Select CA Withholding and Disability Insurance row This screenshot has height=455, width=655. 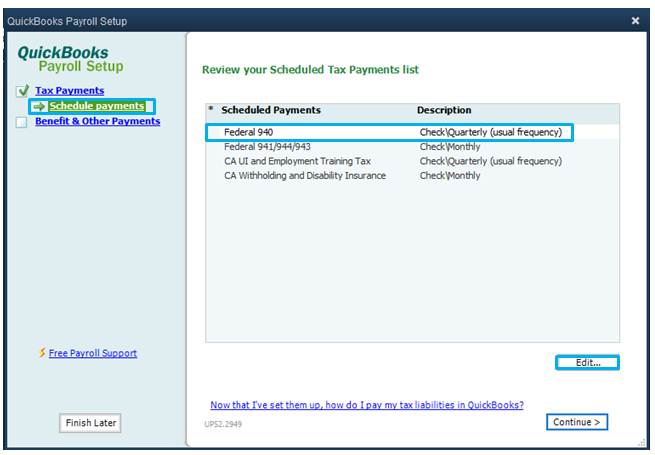(412, 175)
